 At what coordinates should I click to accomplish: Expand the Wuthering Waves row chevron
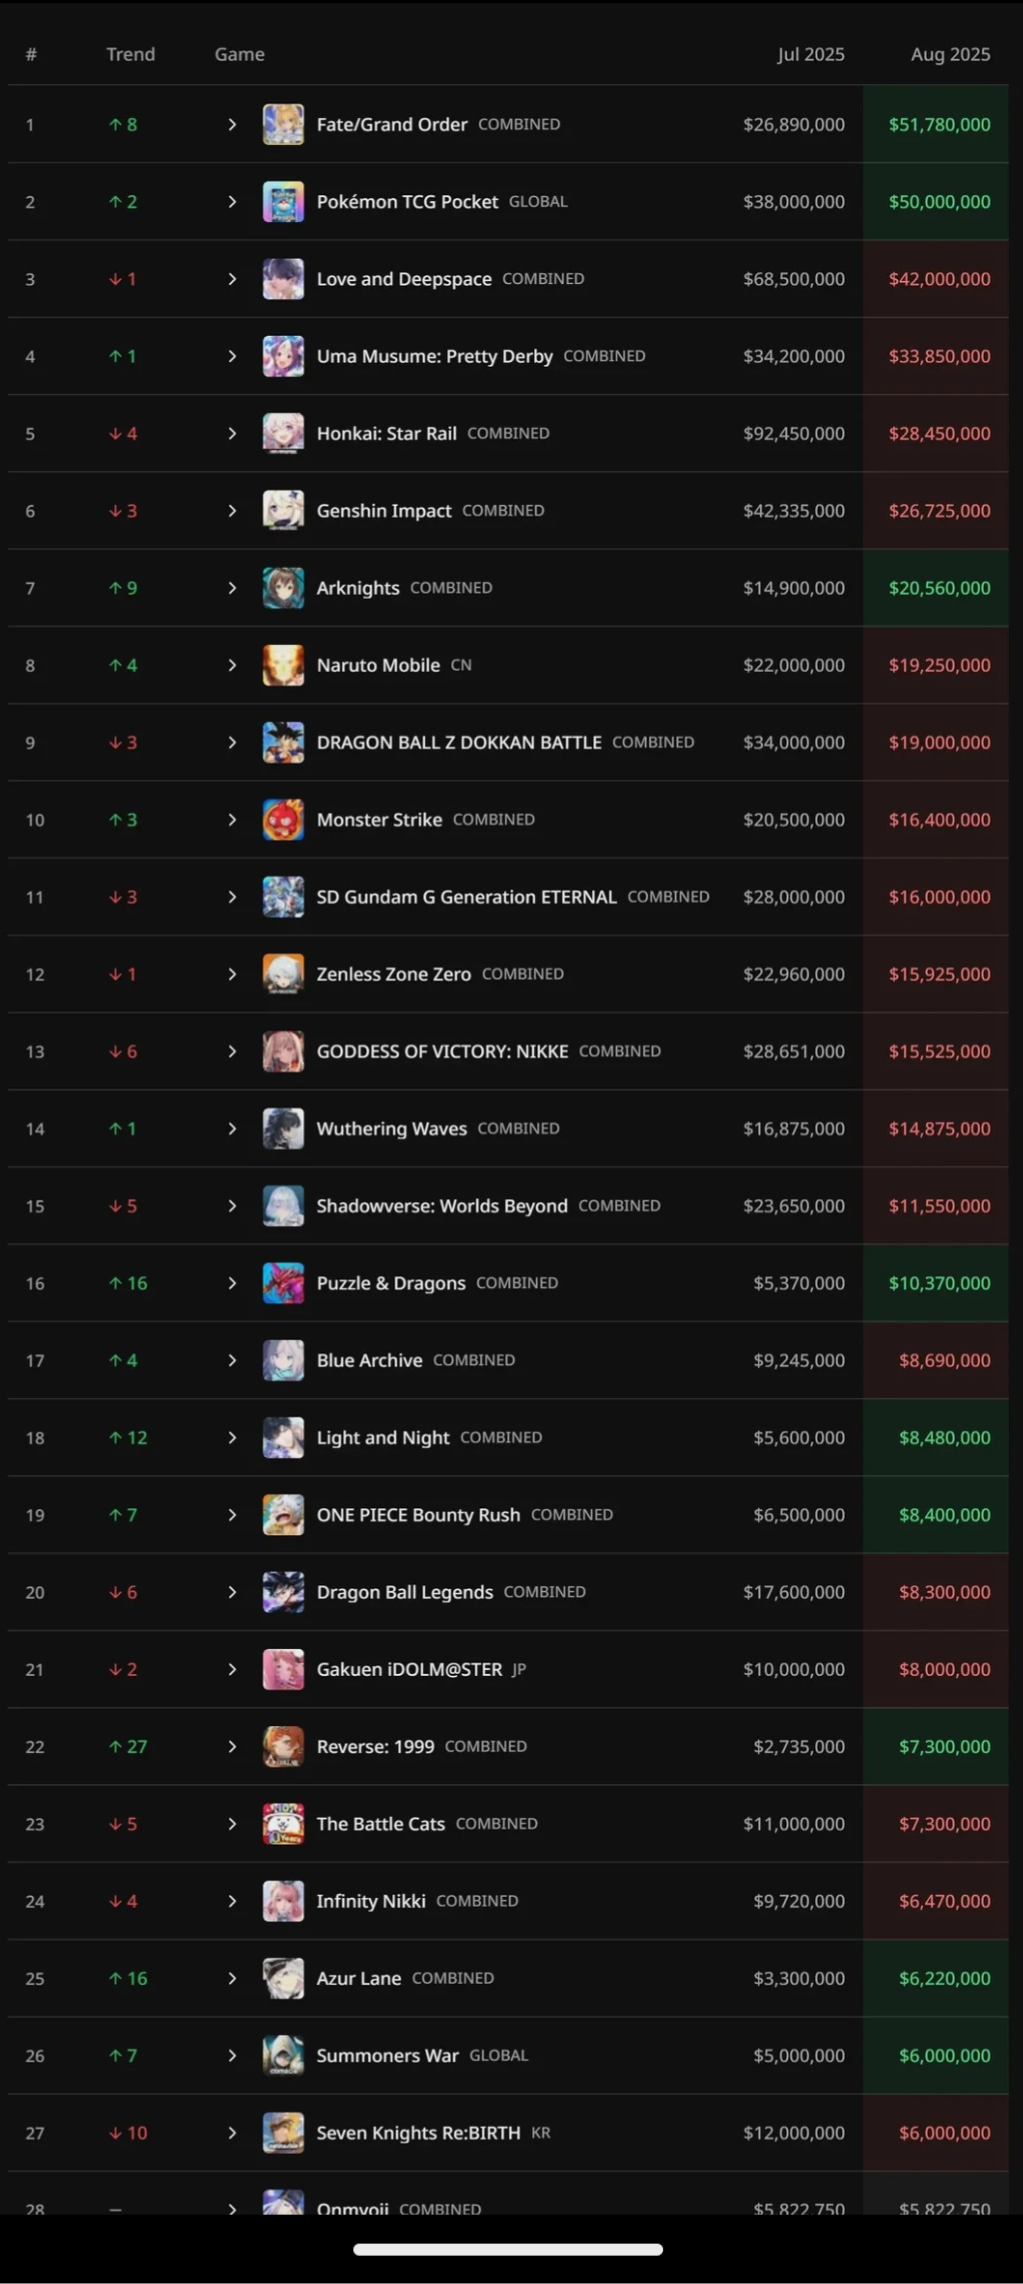pos(232,1129)
